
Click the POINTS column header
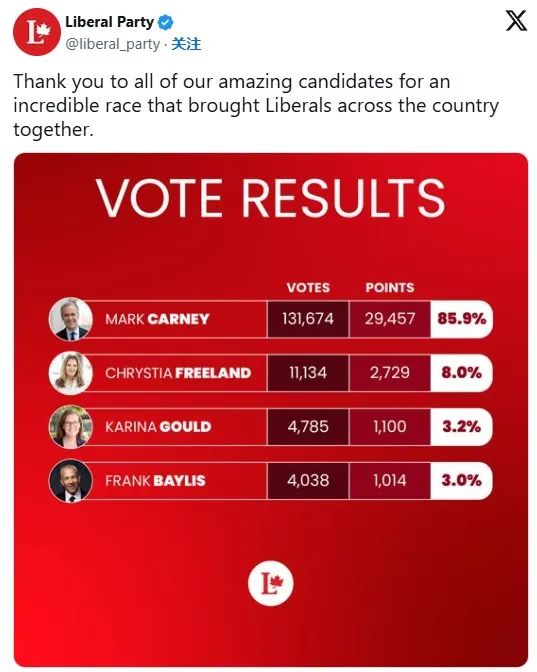(x=390, y=287)
